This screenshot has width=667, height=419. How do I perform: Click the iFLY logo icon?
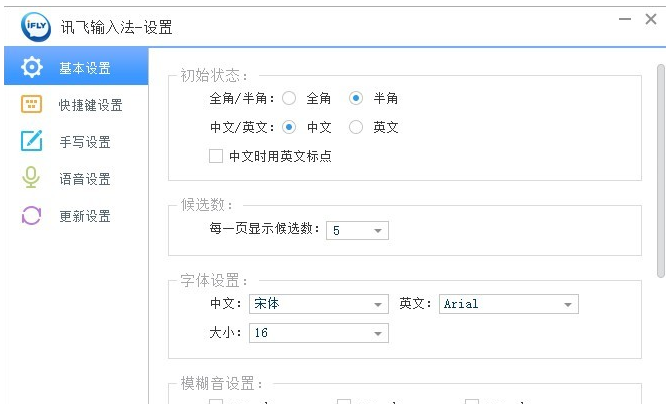[36, 27]
